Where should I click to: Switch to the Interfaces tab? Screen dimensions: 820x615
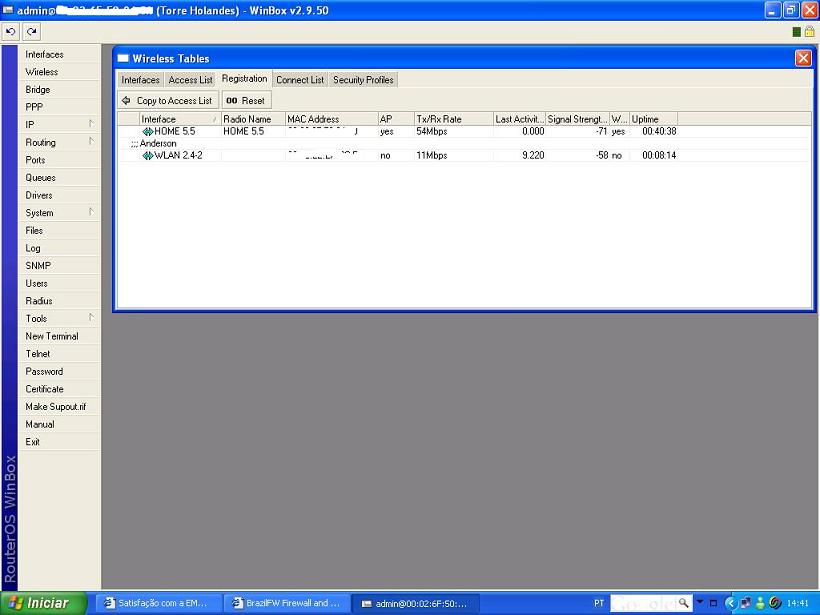[140, 80]
